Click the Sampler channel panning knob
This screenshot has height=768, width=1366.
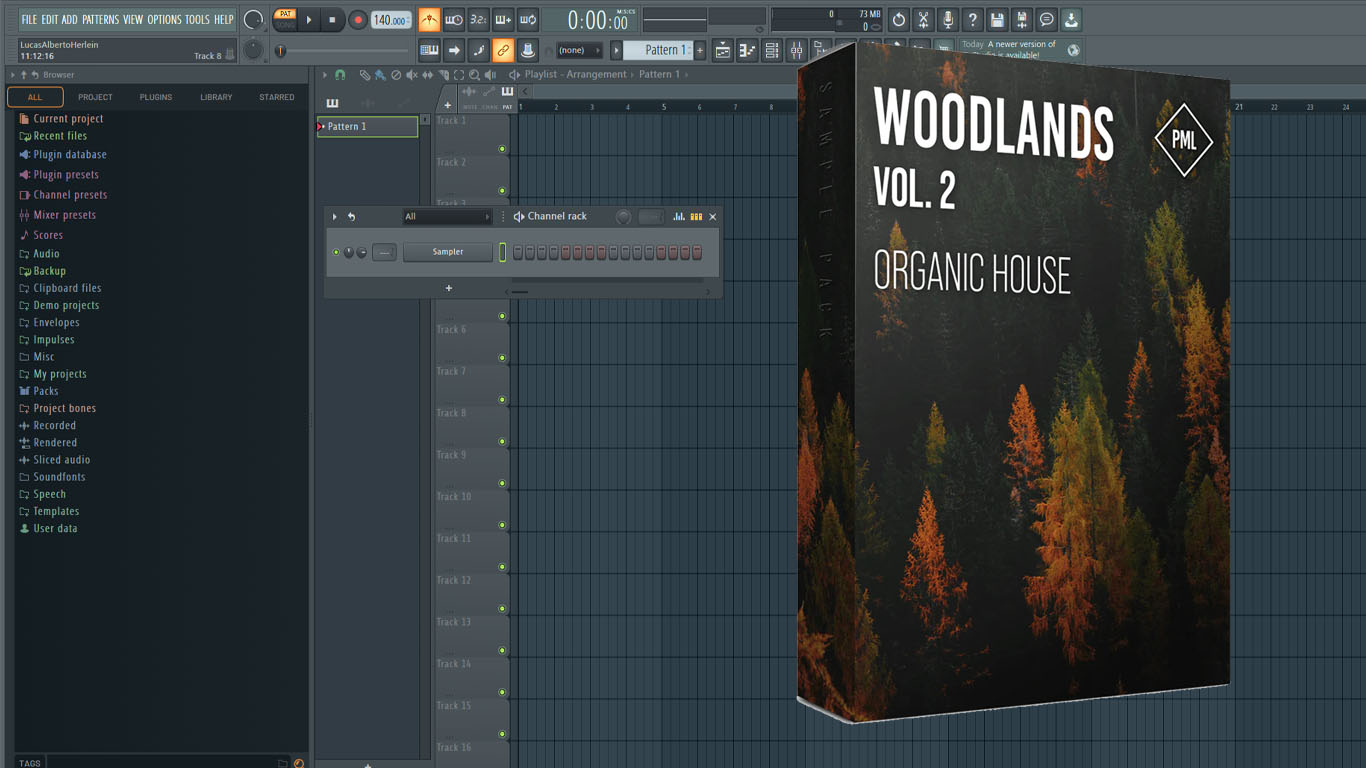(349, 252)
